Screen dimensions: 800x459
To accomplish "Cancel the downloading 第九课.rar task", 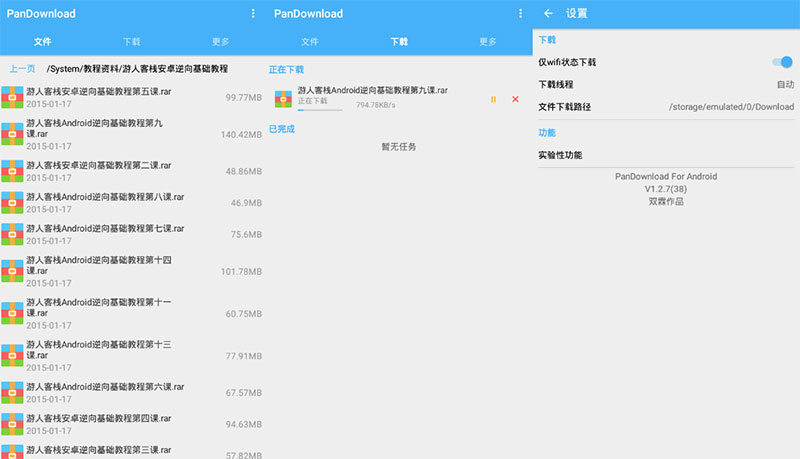I will [515, 99].
